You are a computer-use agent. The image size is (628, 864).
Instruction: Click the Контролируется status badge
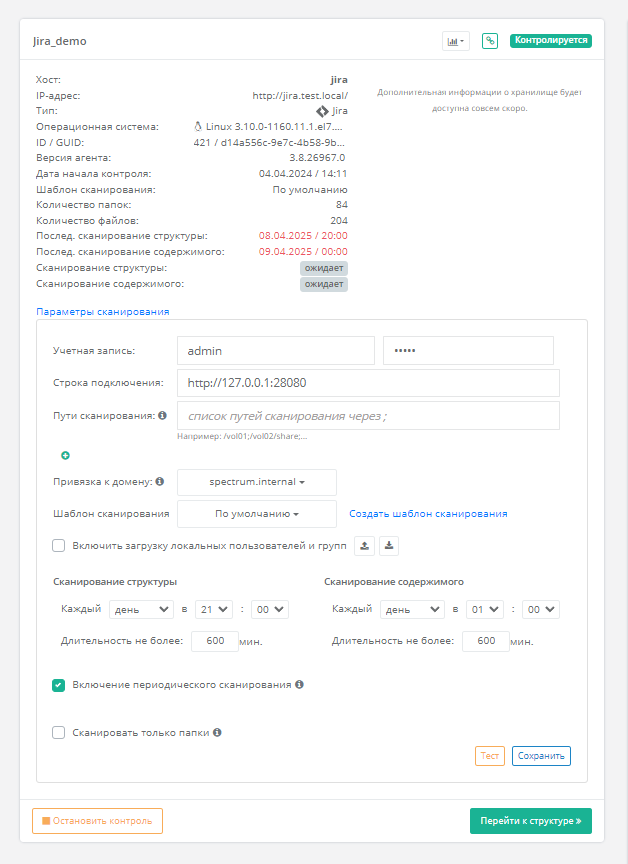[551, 40]
